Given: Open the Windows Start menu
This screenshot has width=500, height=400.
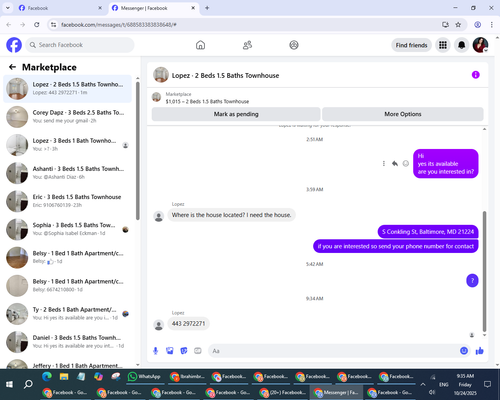Looking at the screenshot, I should (9, 384).
